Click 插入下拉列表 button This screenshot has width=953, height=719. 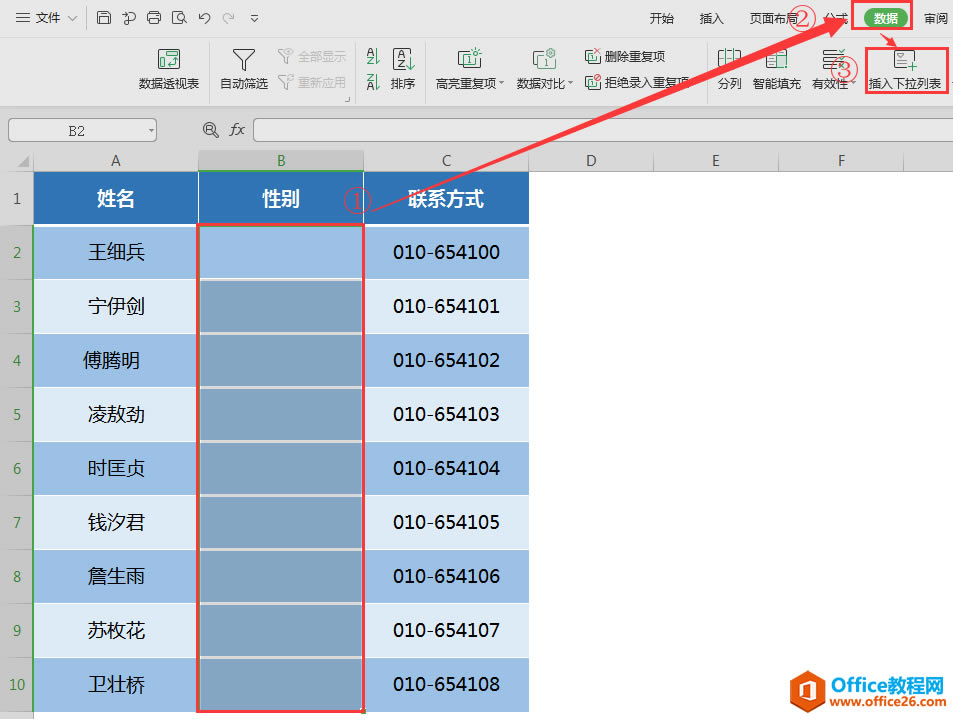tap(905, 70)
